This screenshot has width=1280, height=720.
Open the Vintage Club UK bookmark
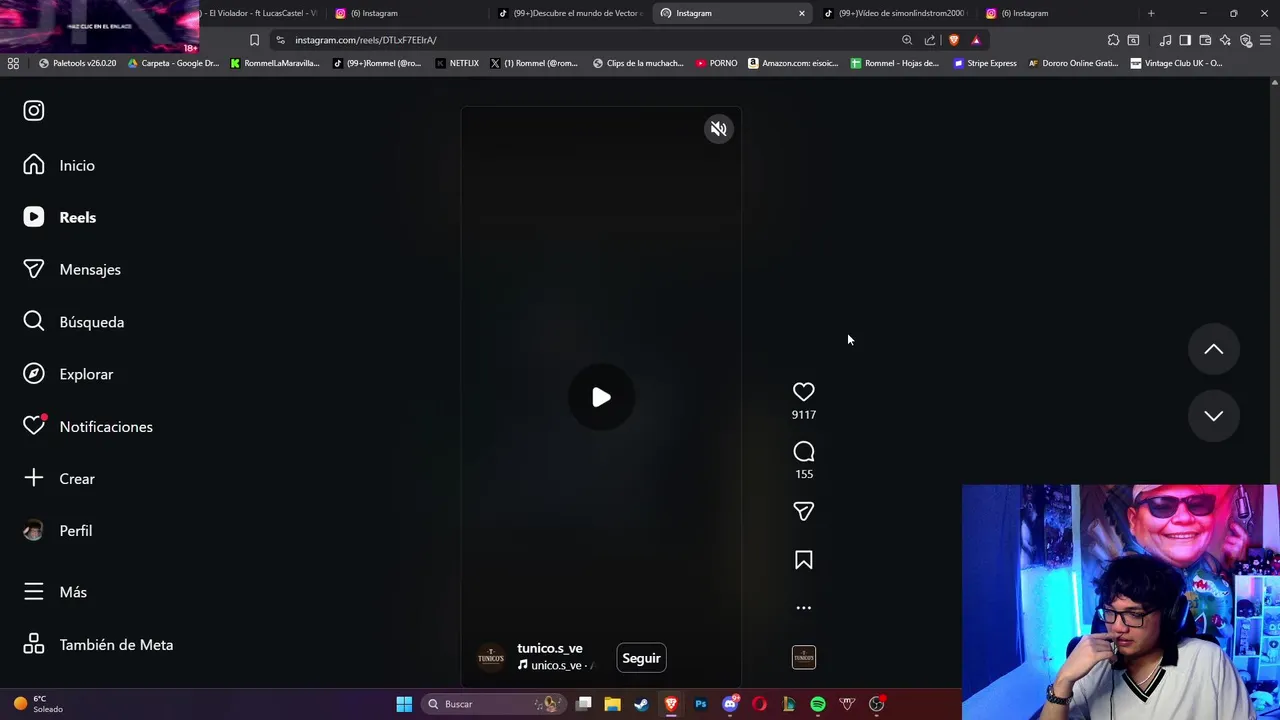pos(1176,63)
